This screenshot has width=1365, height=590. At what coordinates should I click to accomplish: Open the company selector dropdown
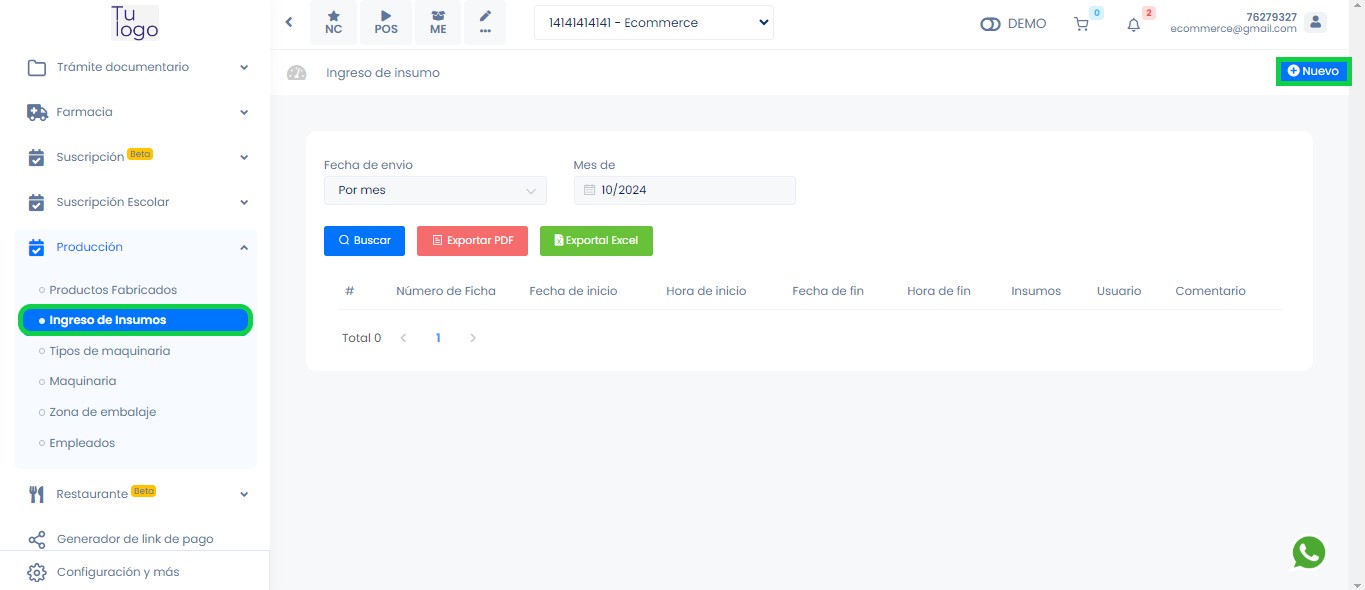point(654,23)
